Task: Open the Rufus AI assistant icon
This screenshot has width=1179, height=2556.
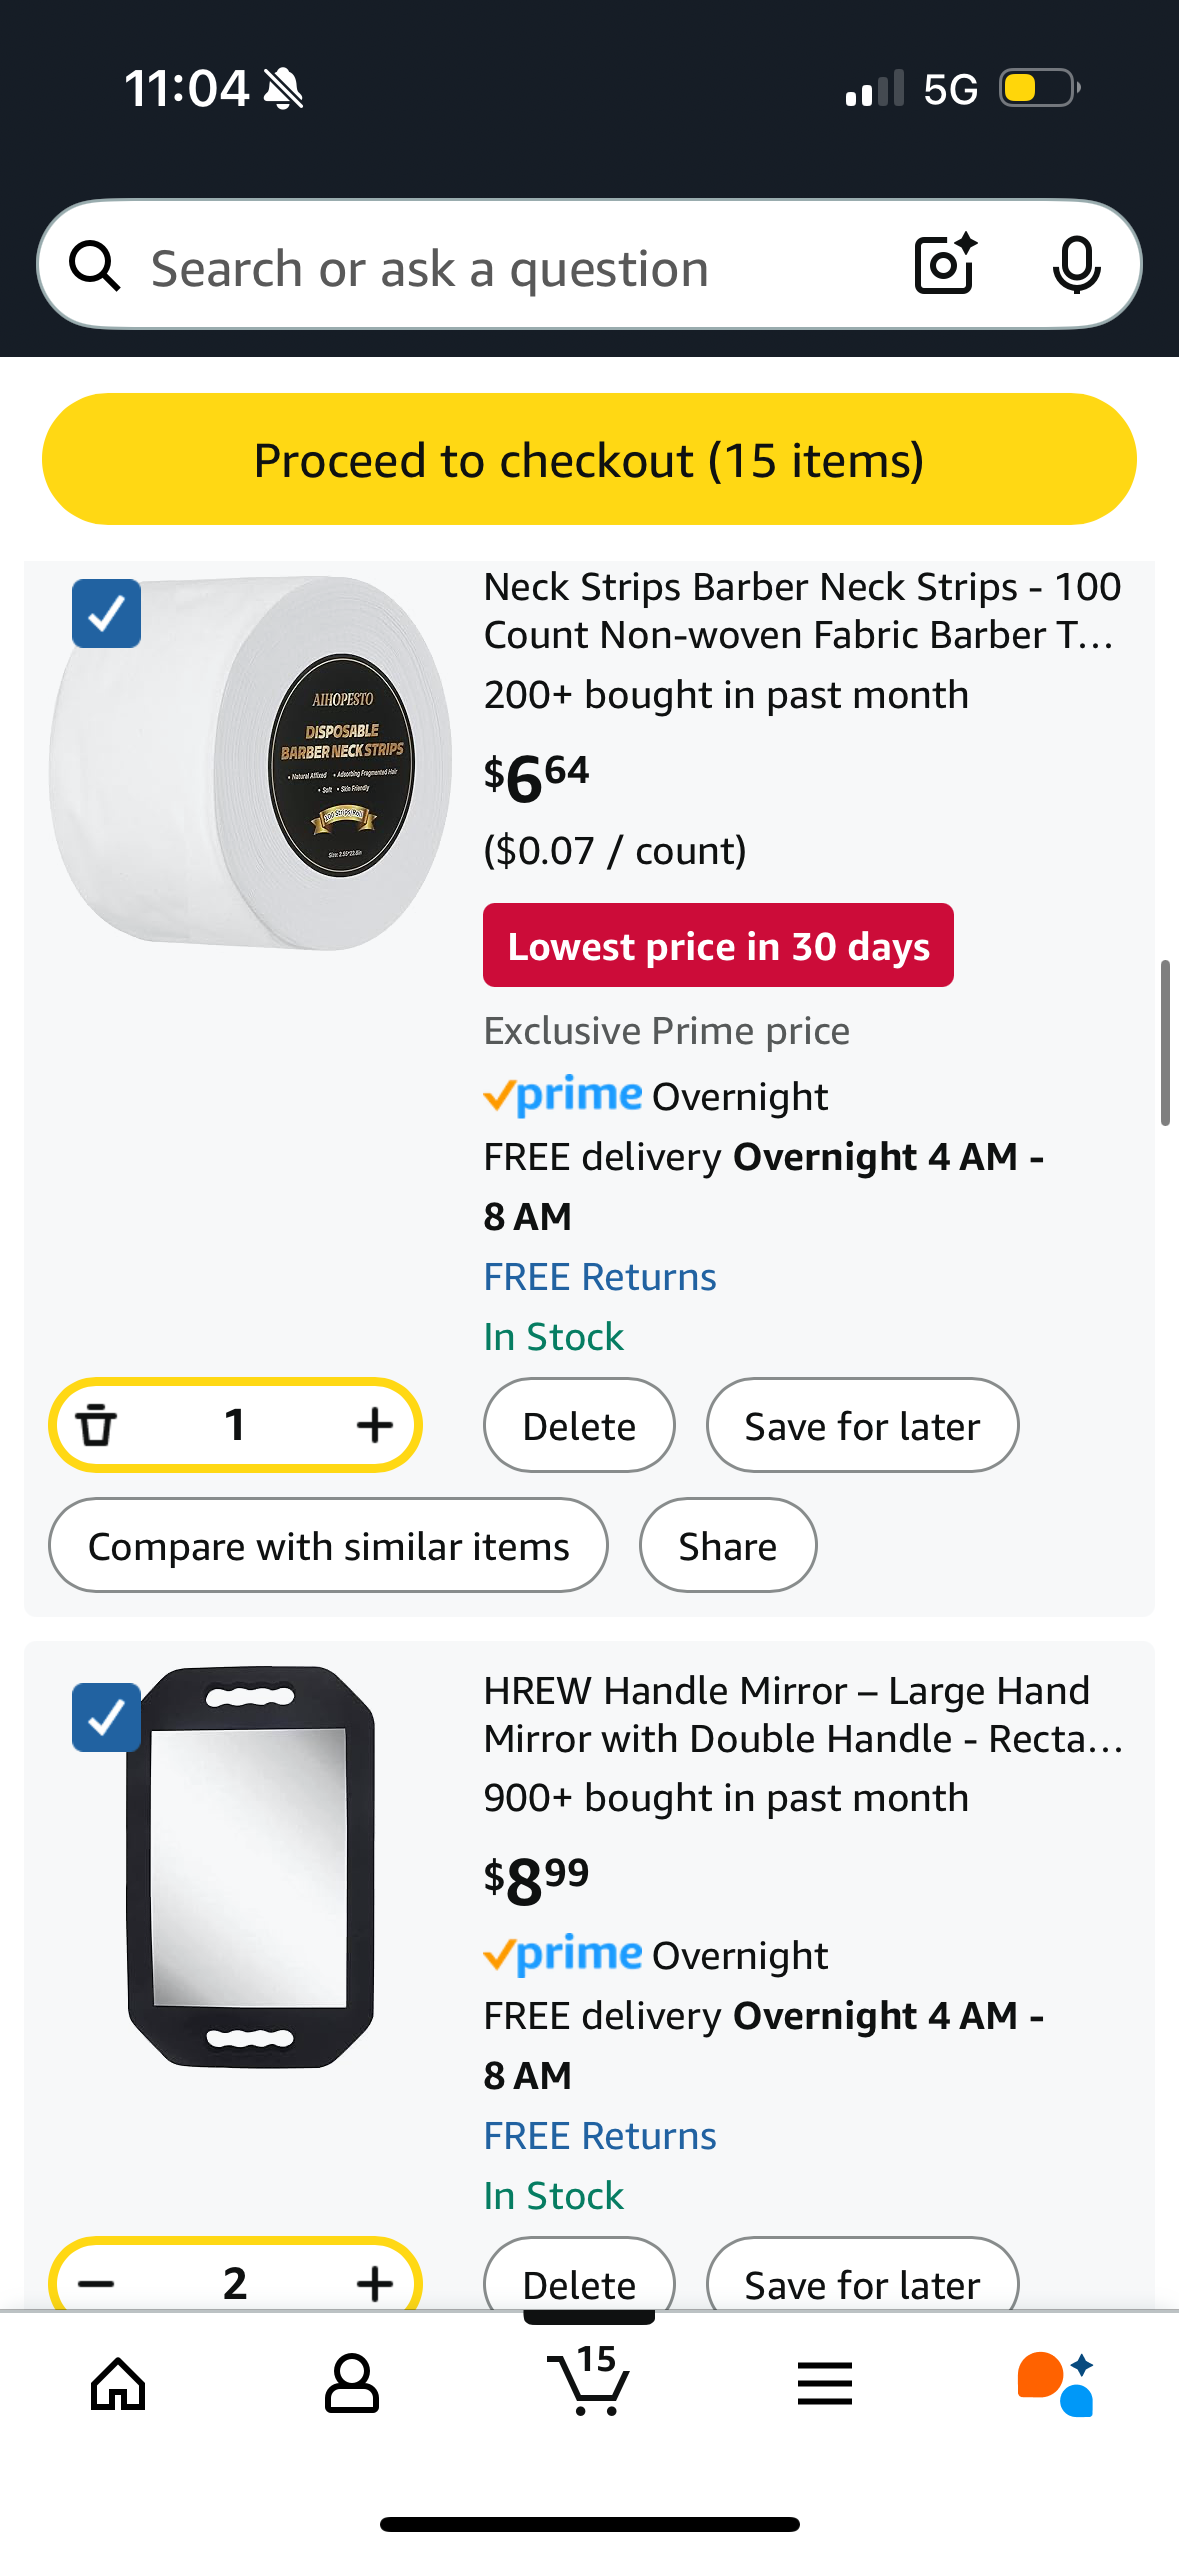Action: [1056, 2384]
